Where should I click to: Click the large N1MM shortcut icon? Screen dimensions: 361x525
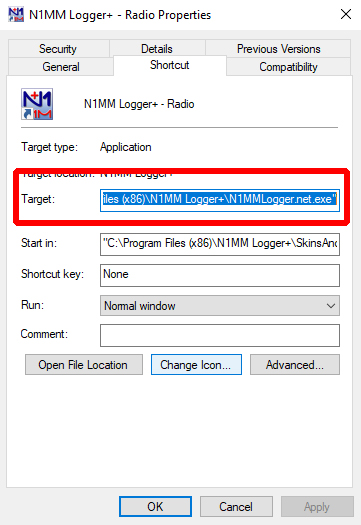click(37, 104)
